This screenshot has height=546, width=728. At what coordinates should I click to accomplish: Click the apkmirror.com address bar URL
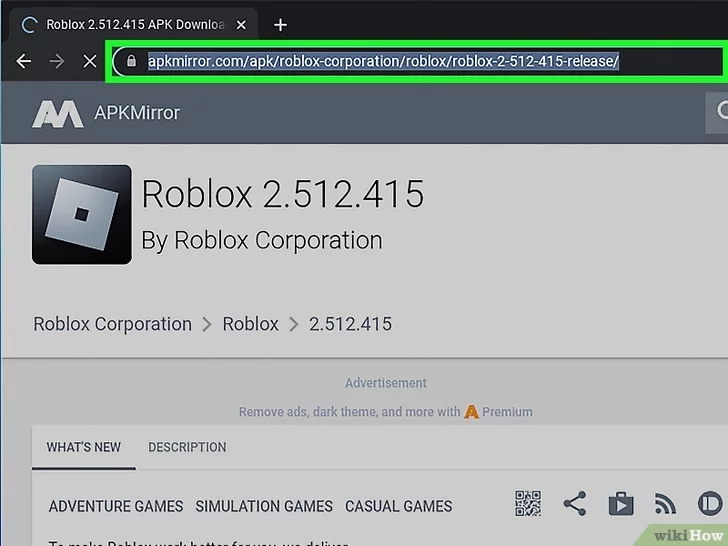383,61
